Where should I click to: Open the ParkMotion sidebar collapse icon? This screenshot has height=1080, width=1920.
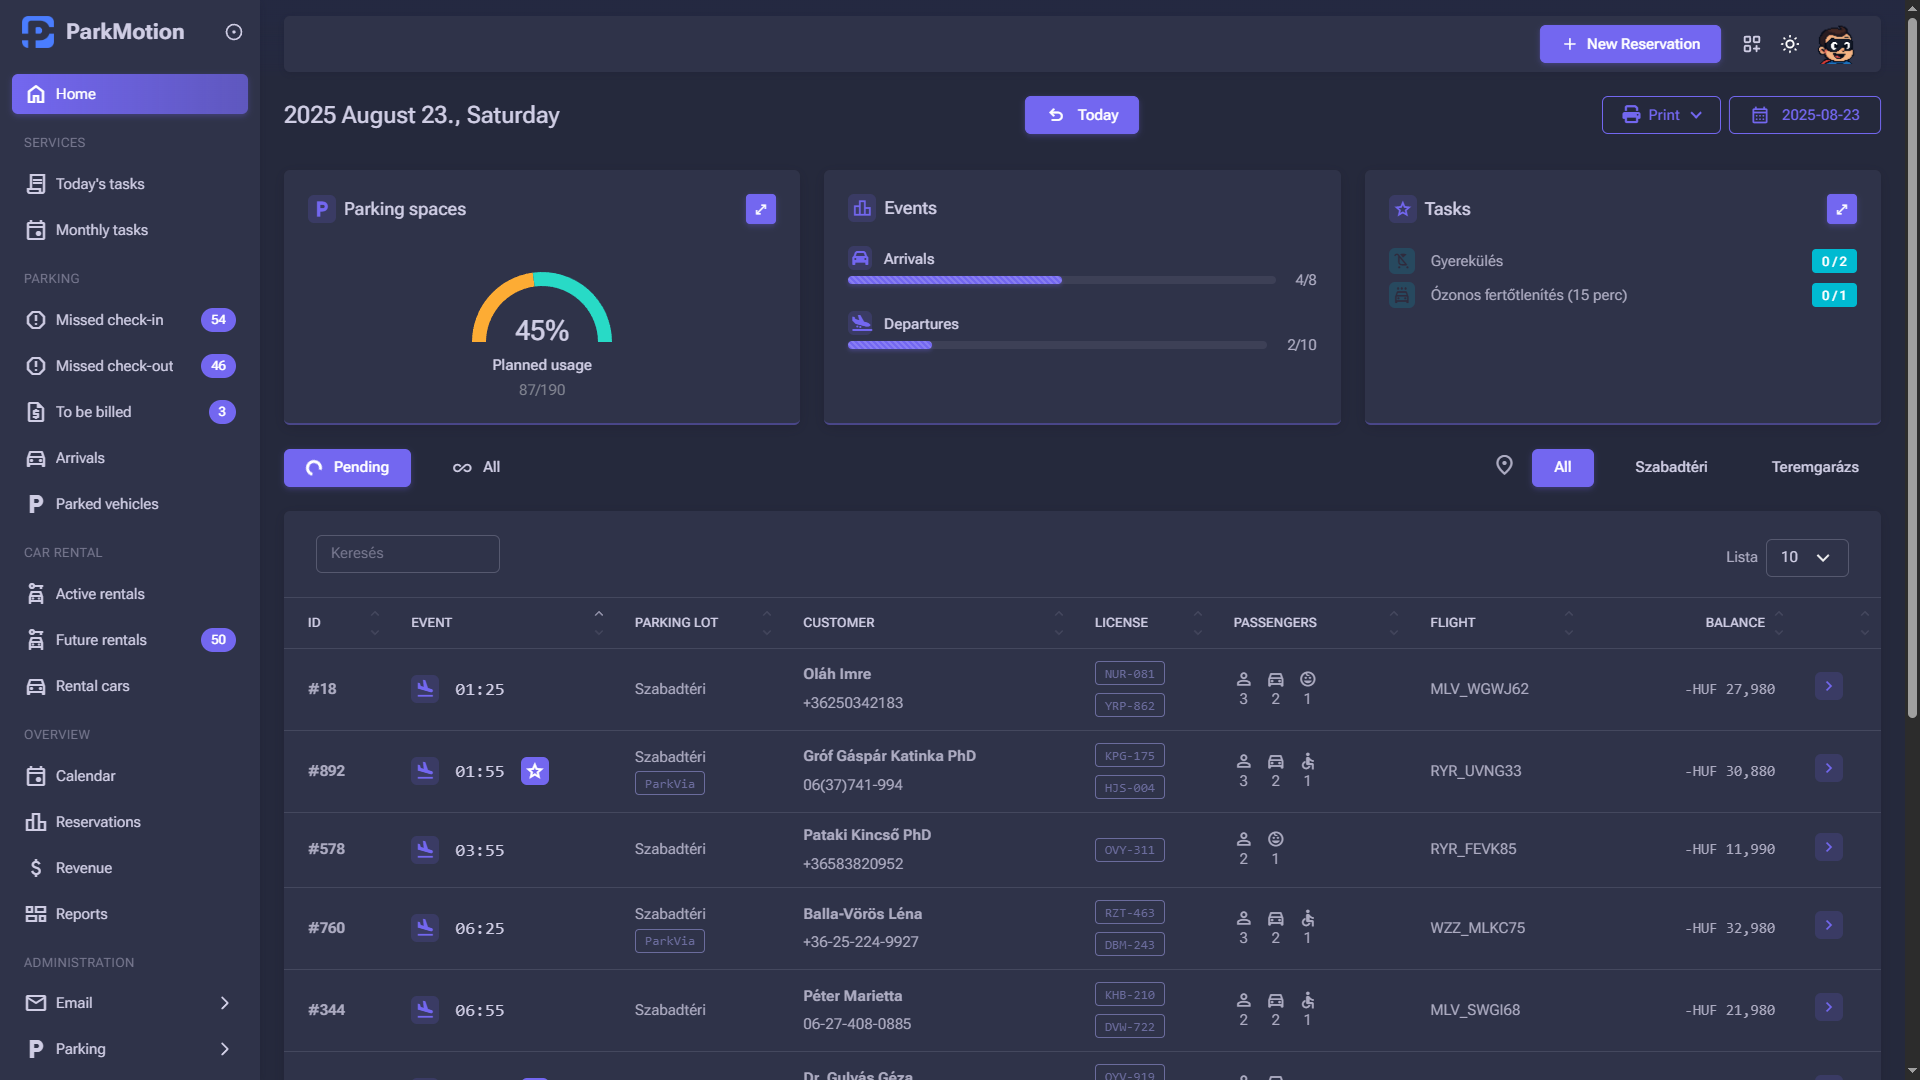tap(233, 32)
